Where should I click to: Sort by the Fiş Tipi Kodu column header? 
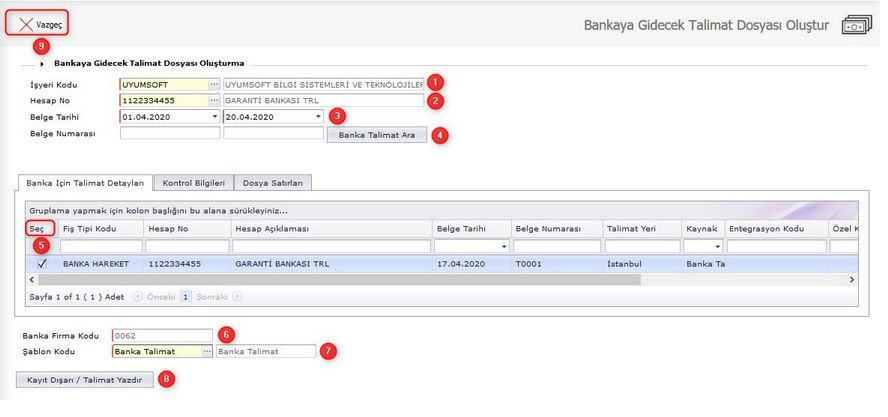point(90,229)
